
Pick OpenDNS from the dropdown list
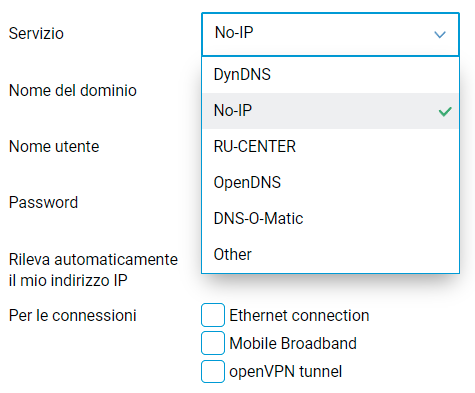point(330,183)
